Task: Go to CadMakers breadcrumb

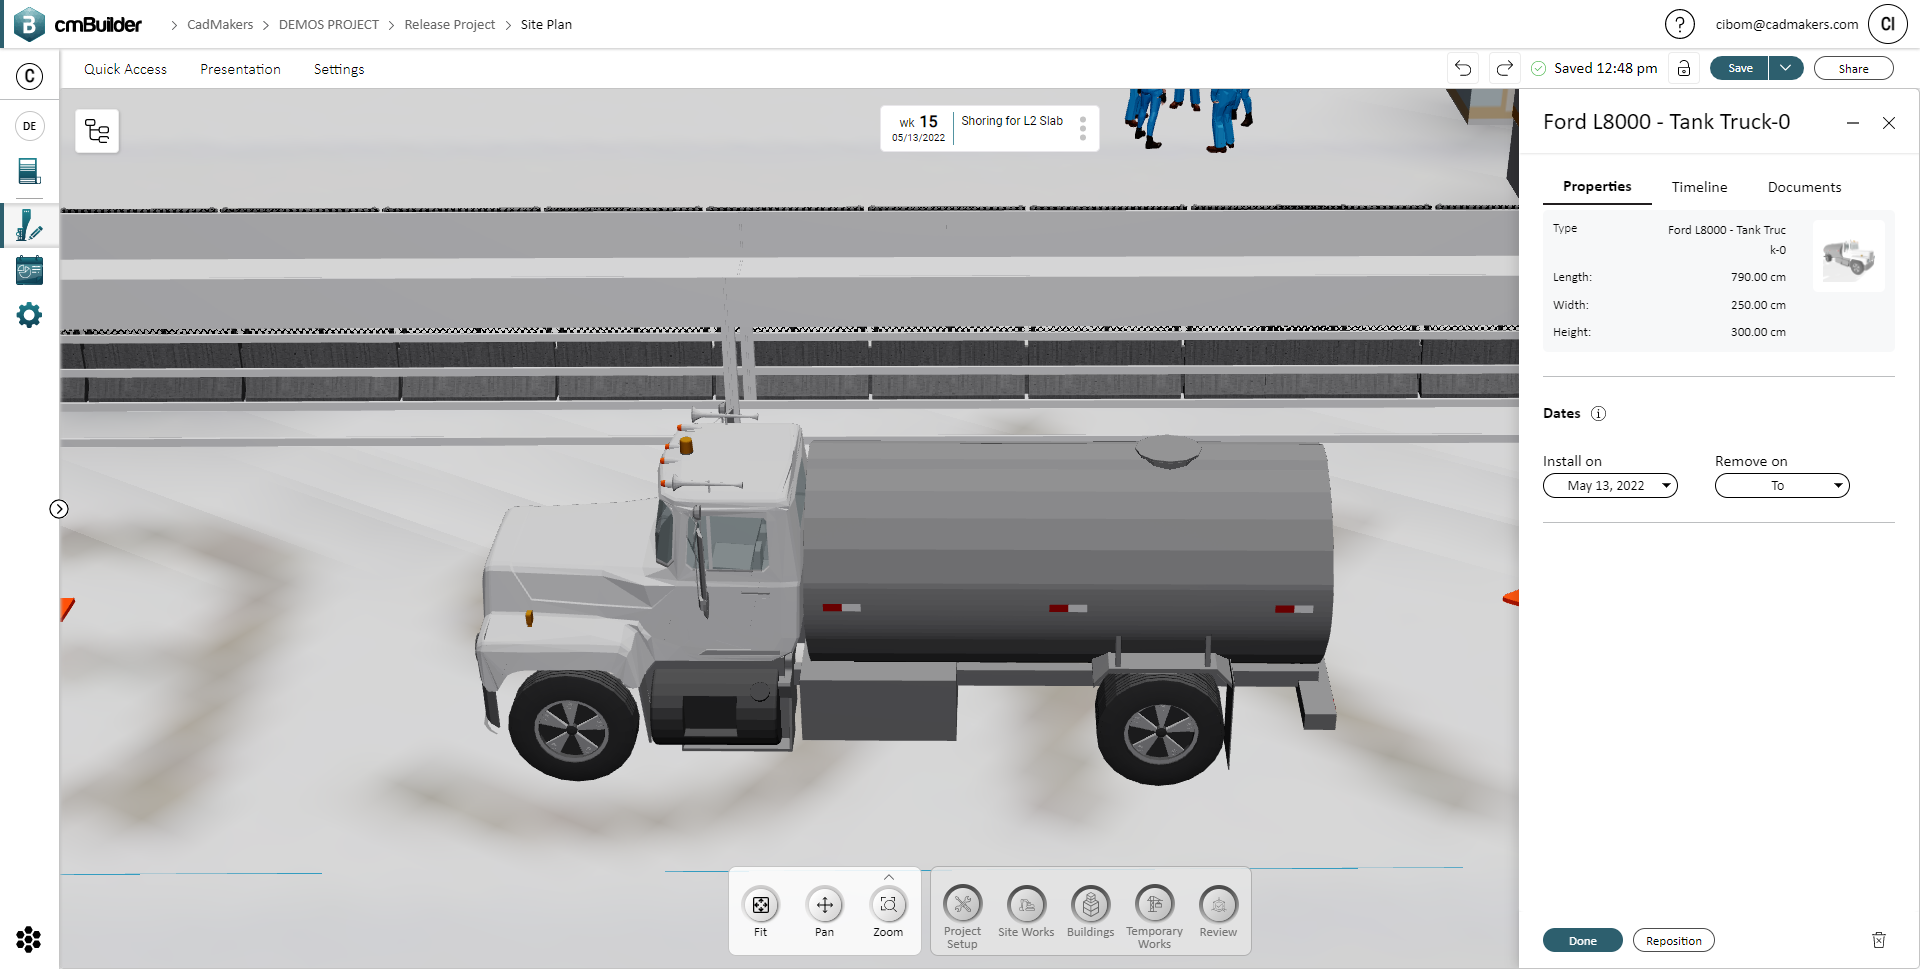Action: pyautogui.click(x=220, y=24)
